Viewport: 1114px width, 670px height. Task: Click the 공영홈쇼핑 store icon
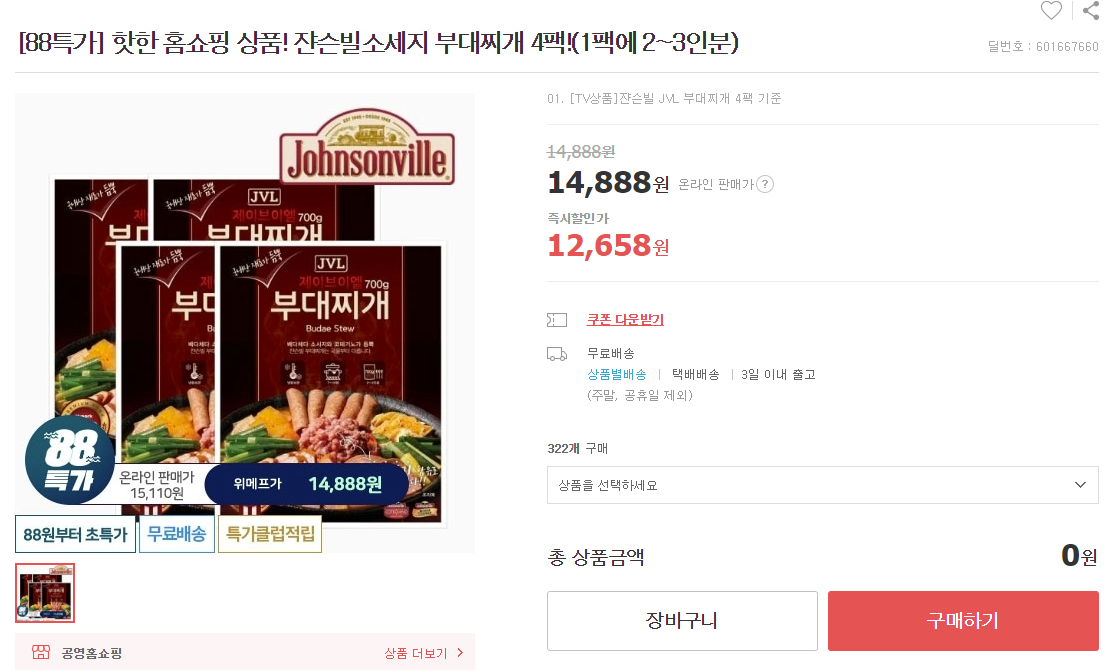[x=41, y=652]
